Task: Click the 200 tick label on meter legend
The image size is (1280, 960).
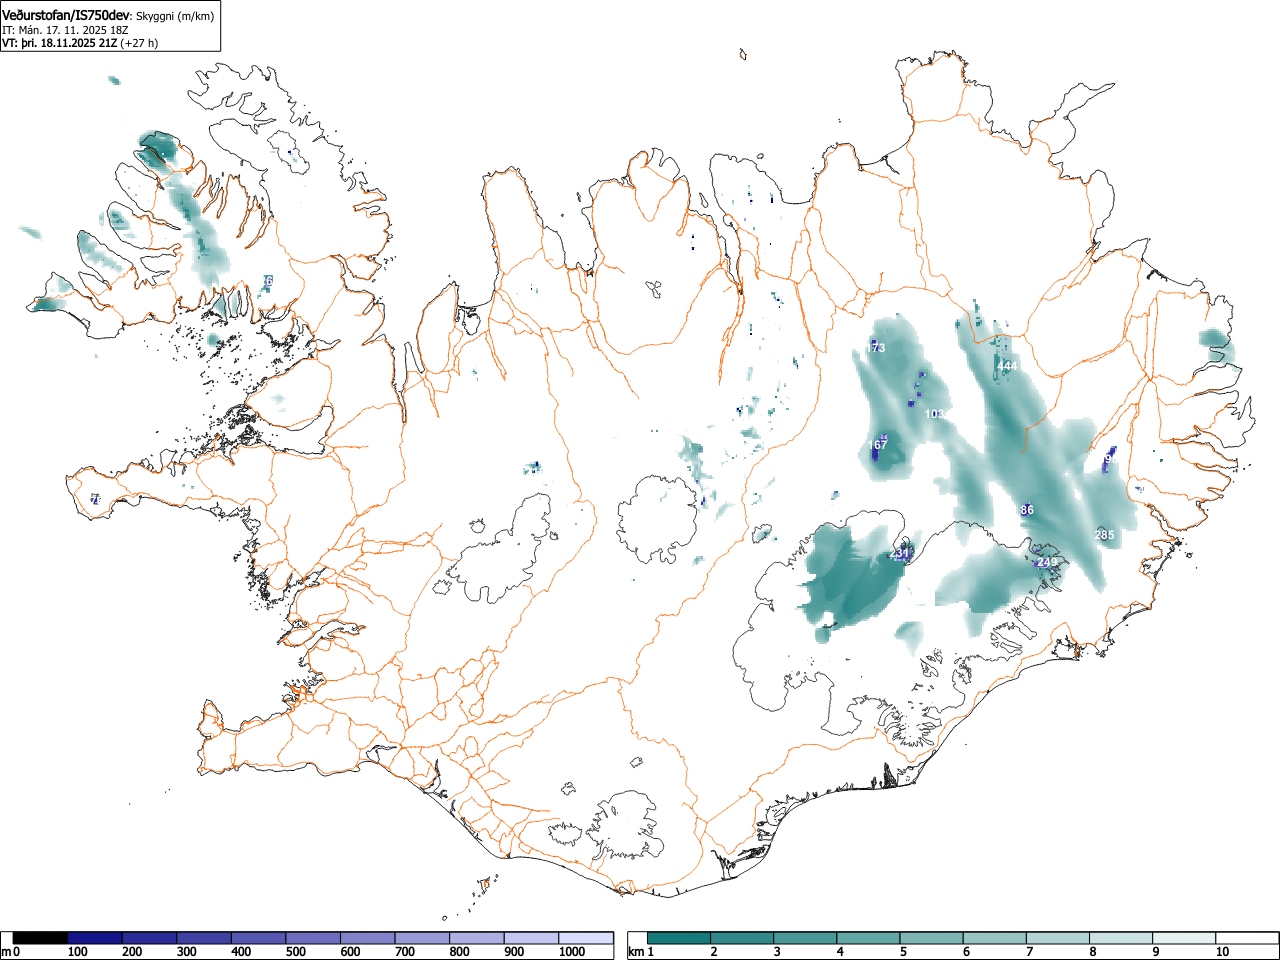Action: (x=133, y=952)
